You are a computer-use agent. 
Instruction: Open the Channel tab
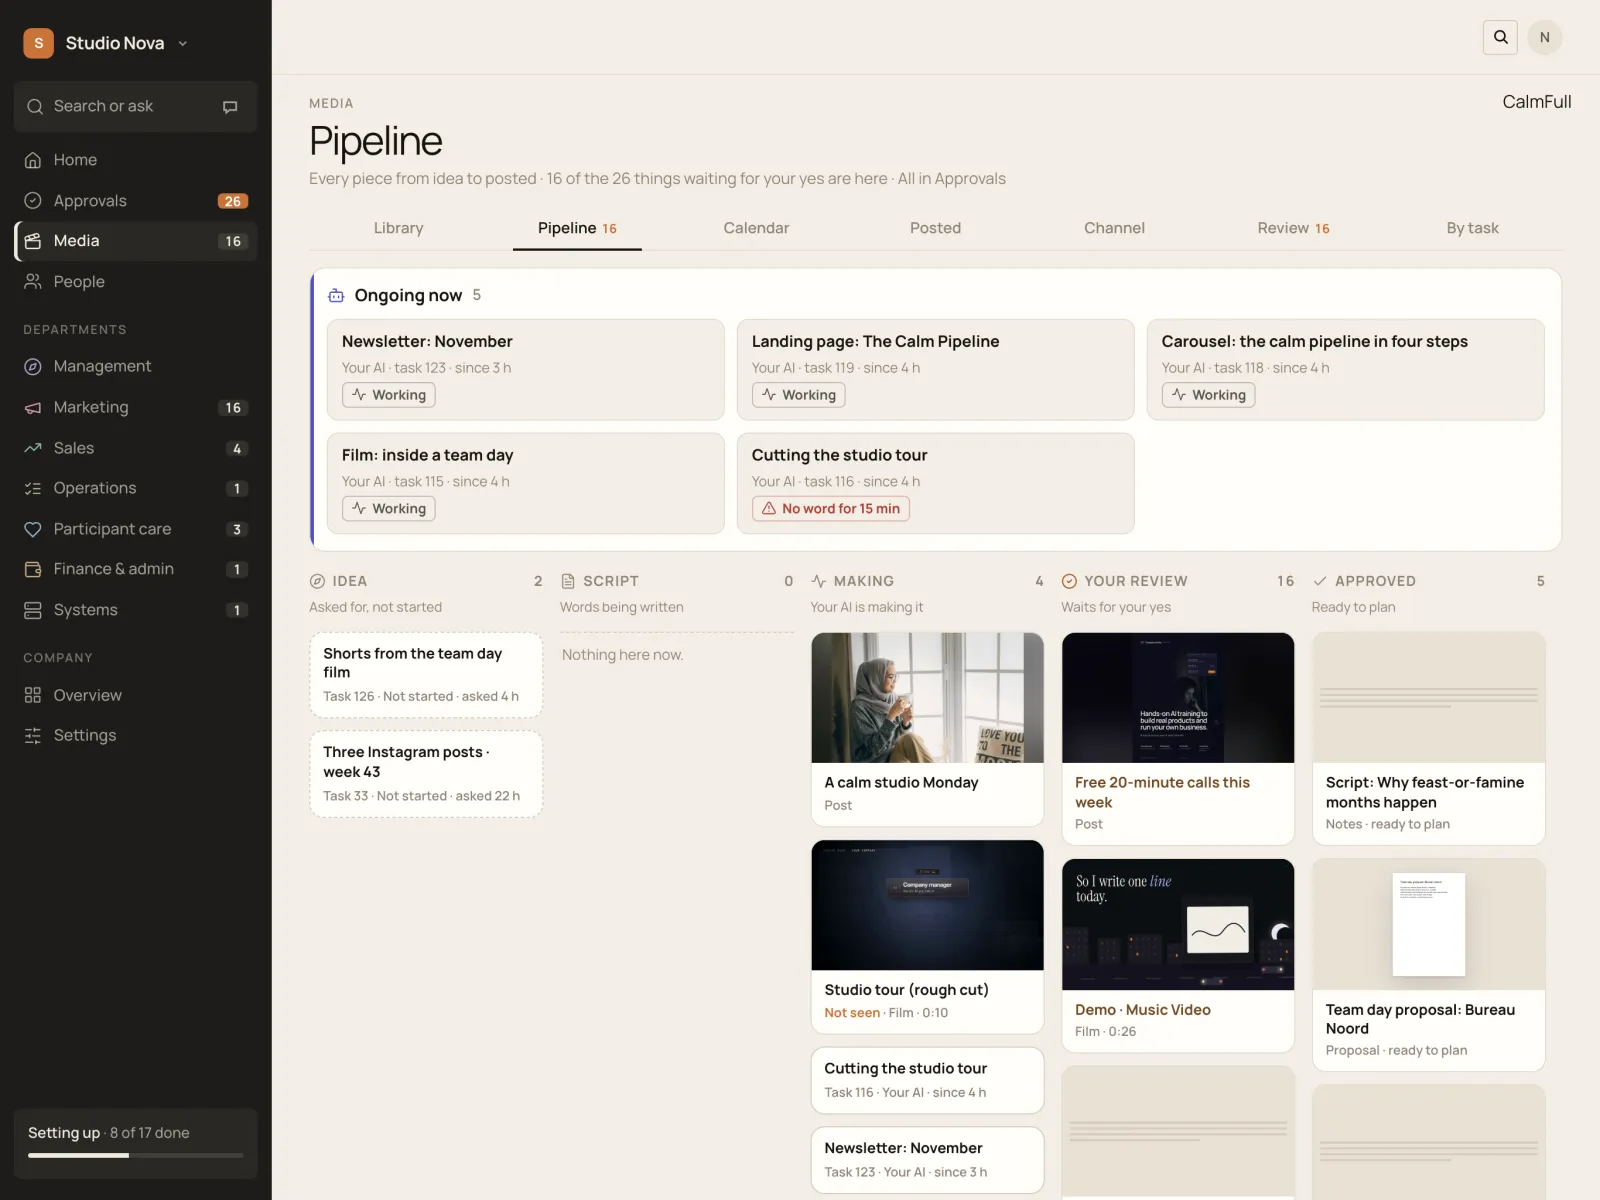click(x=1114, y=228)
